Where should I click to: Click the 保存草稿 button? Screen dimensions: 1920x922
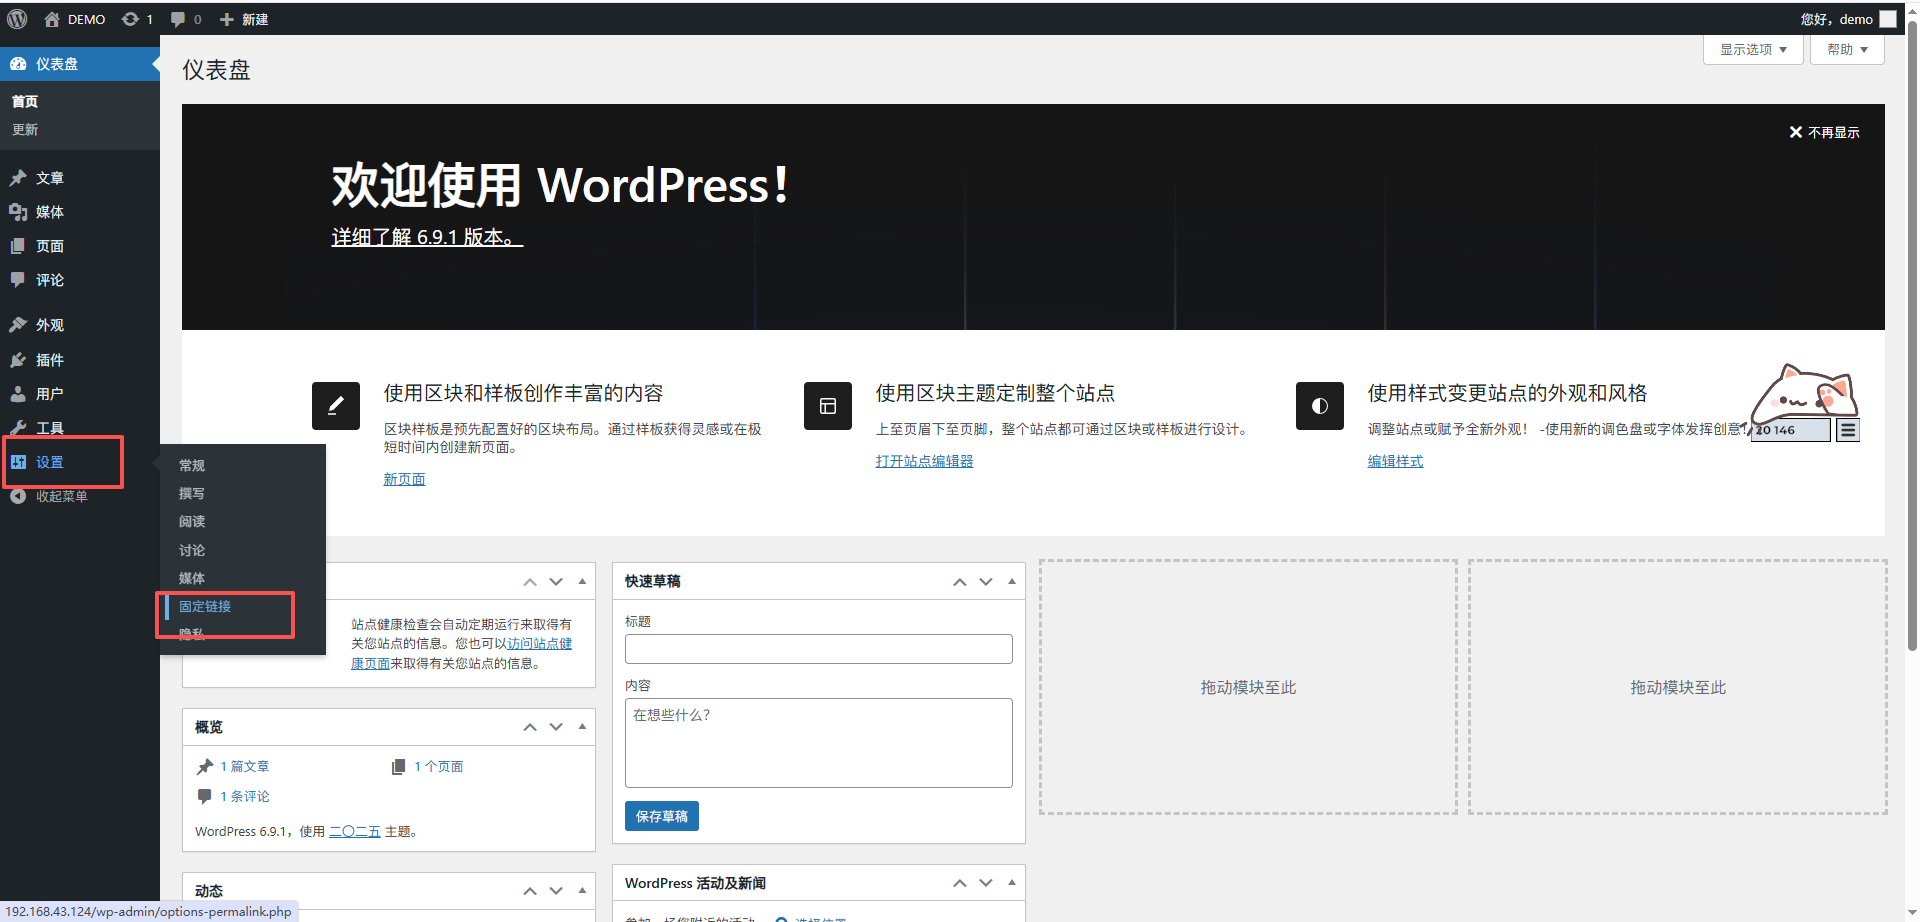[x=661, y=816]
